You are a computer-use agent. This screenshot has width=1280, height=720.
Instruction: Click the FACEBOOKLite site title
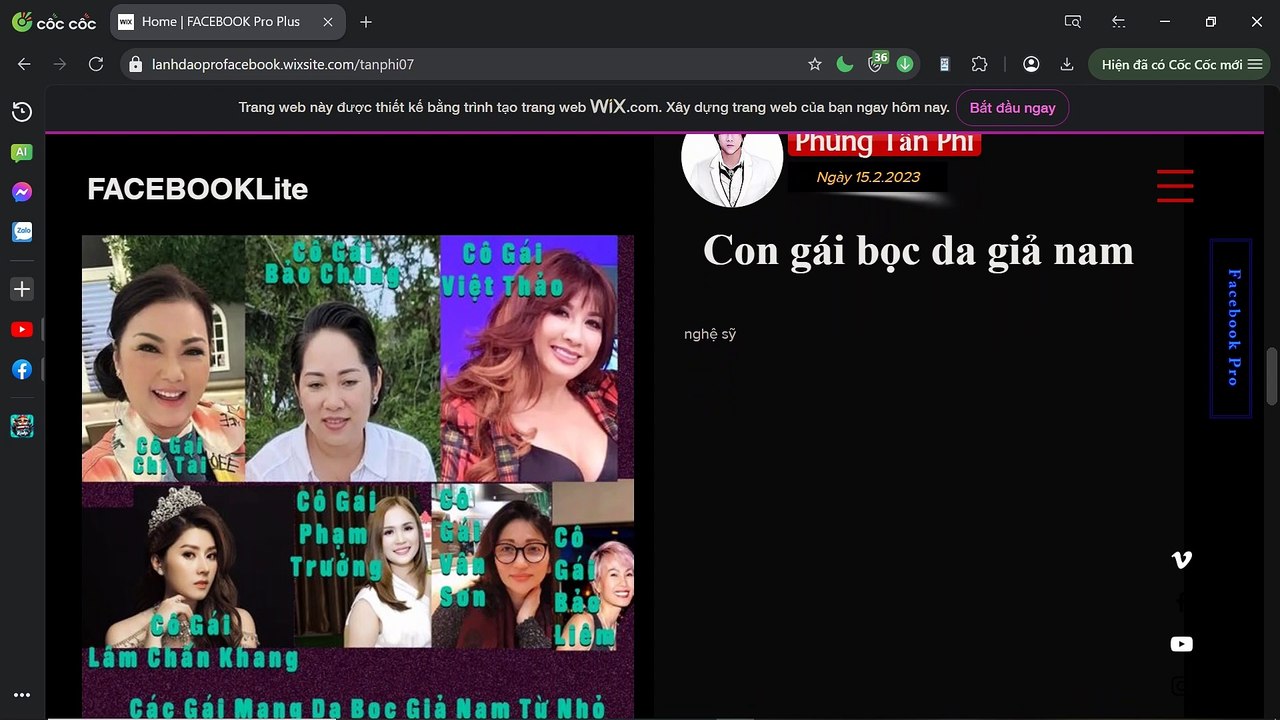click(198, 188)
